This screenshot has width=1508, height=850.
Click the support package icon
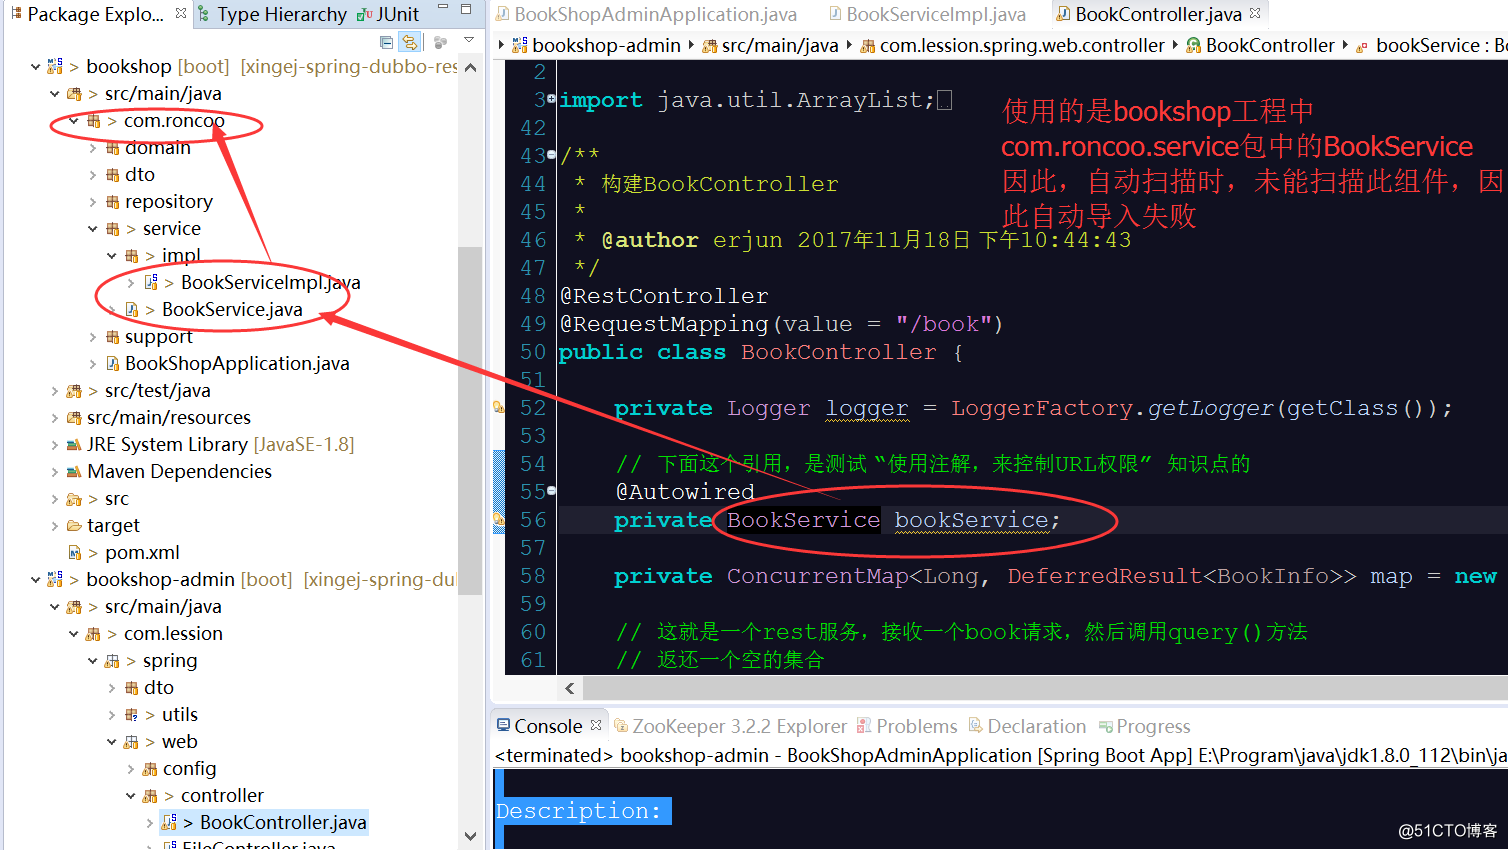[x=113, y=337]
